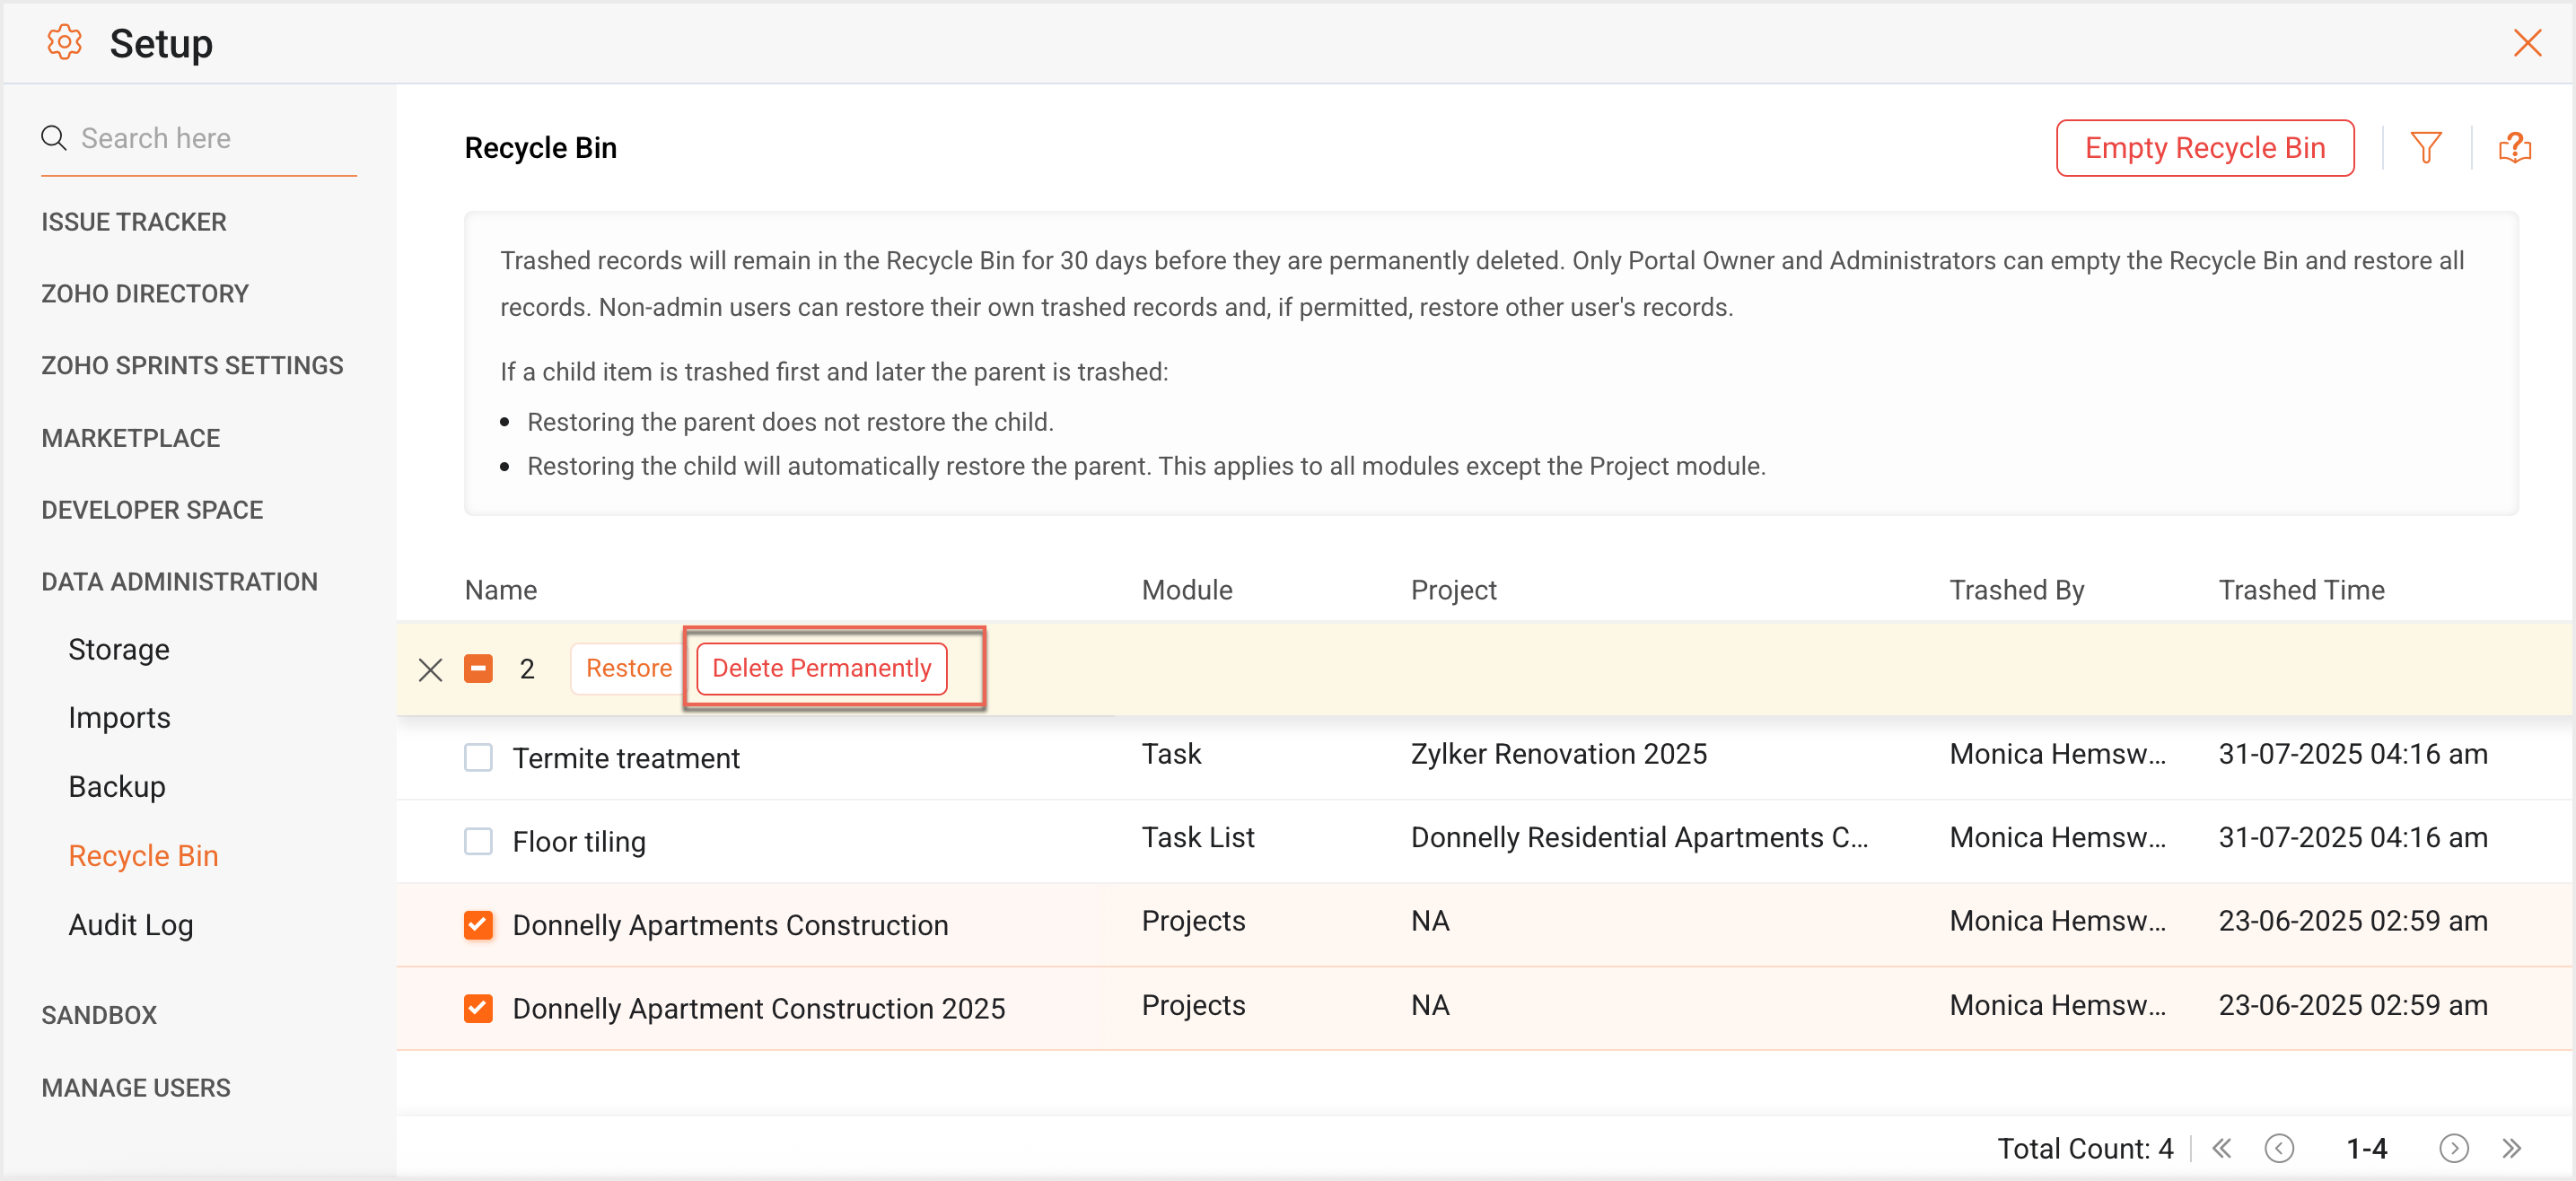Expand the Issue Tracker section
Screen dimensions: 2576x1181
[134, 222]
